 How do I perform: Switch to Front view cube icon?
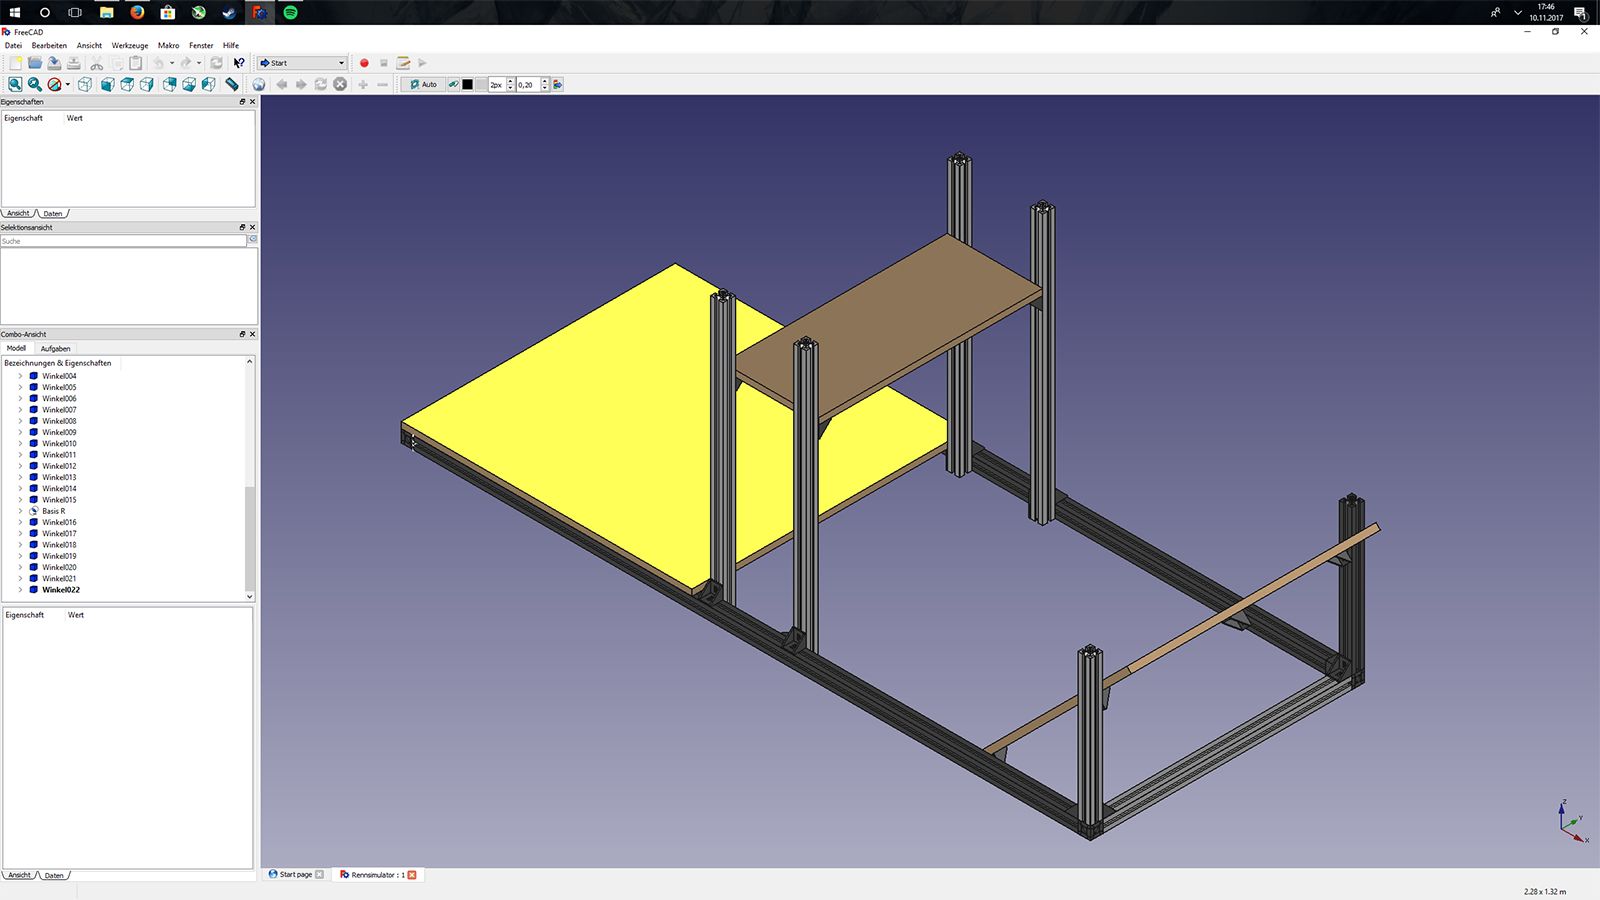(108, 85)
